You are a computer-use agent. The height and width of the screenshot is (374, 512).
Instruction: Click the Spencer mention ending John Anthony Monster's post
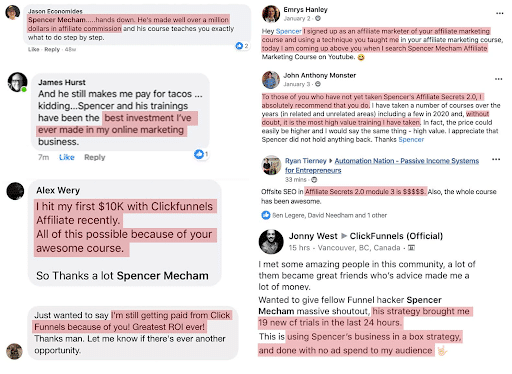[411, 139]
